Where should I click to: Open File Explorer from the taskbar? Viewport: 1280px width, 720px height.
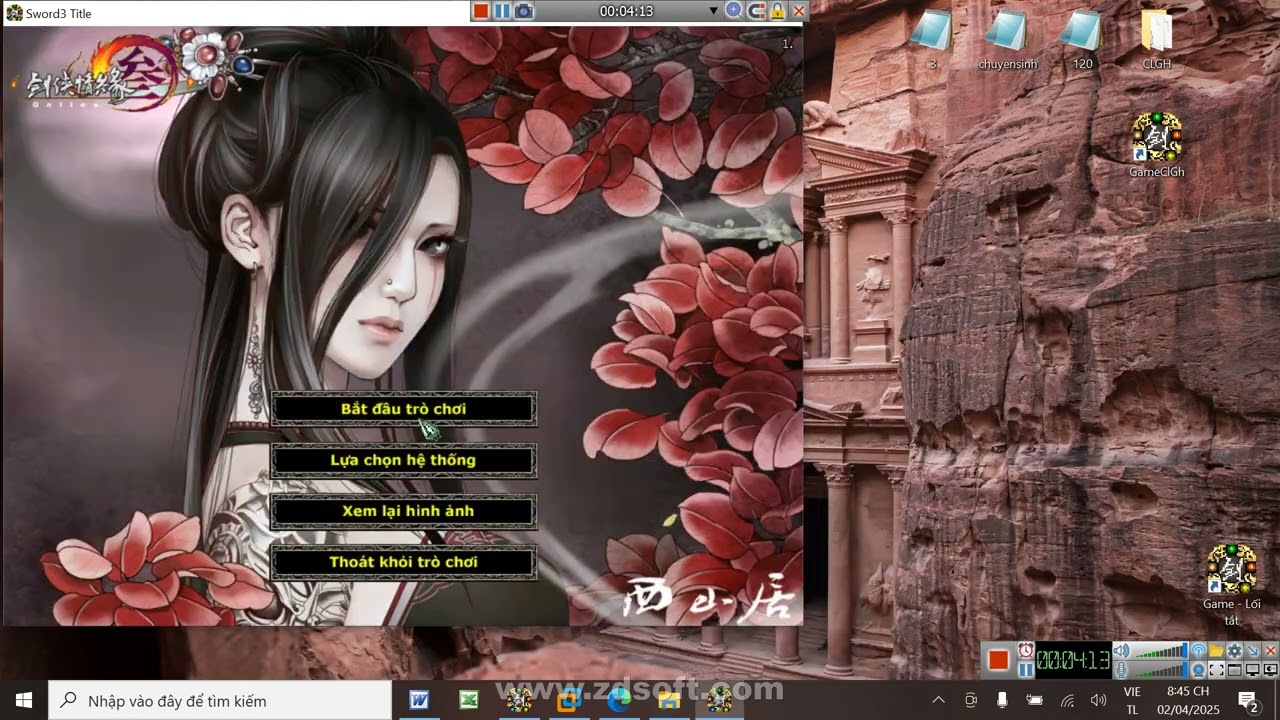[669, 700]
